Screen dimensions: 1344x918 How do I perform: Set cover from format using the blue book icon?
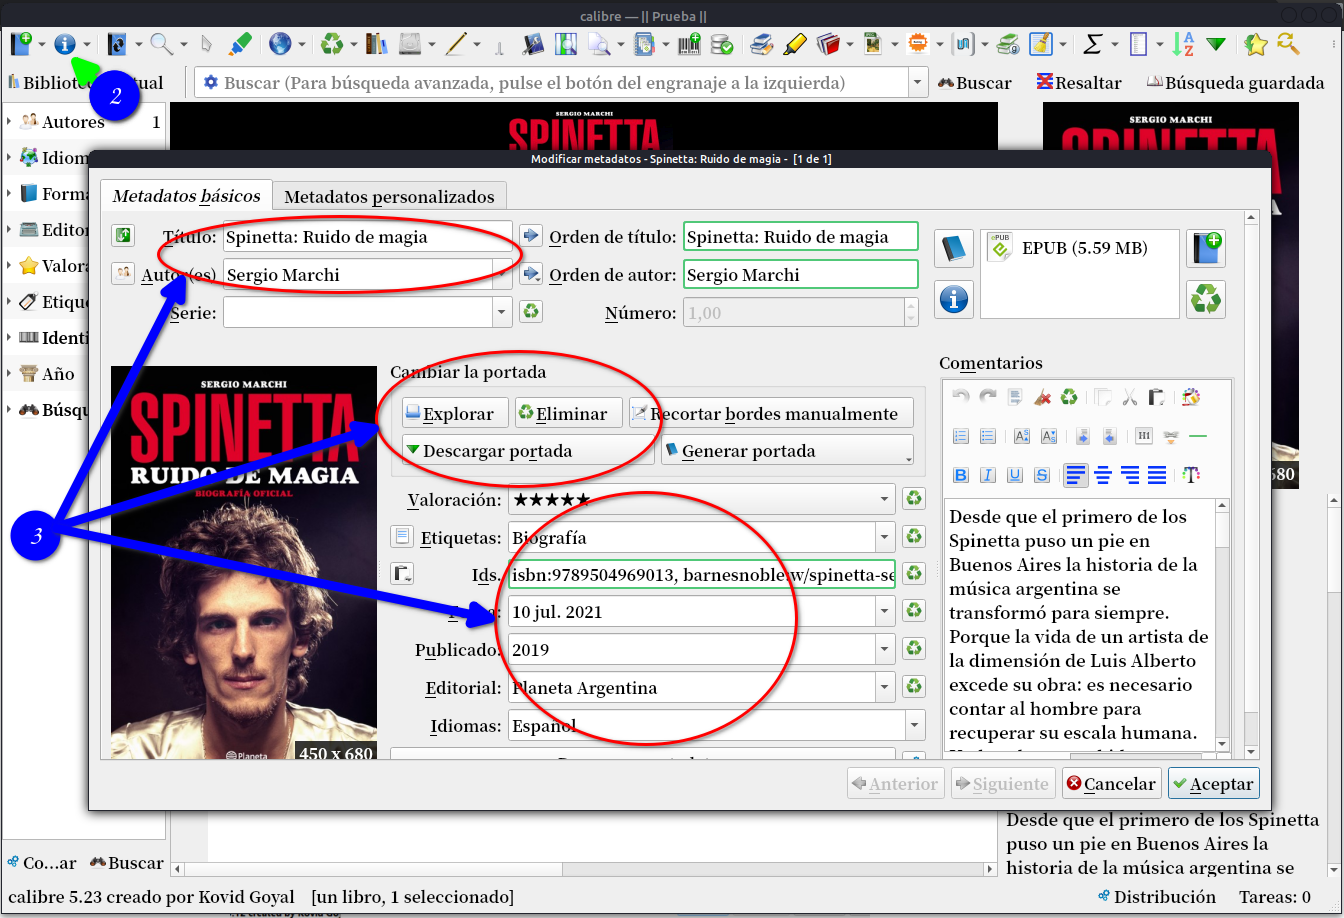(x=954, y=248)
